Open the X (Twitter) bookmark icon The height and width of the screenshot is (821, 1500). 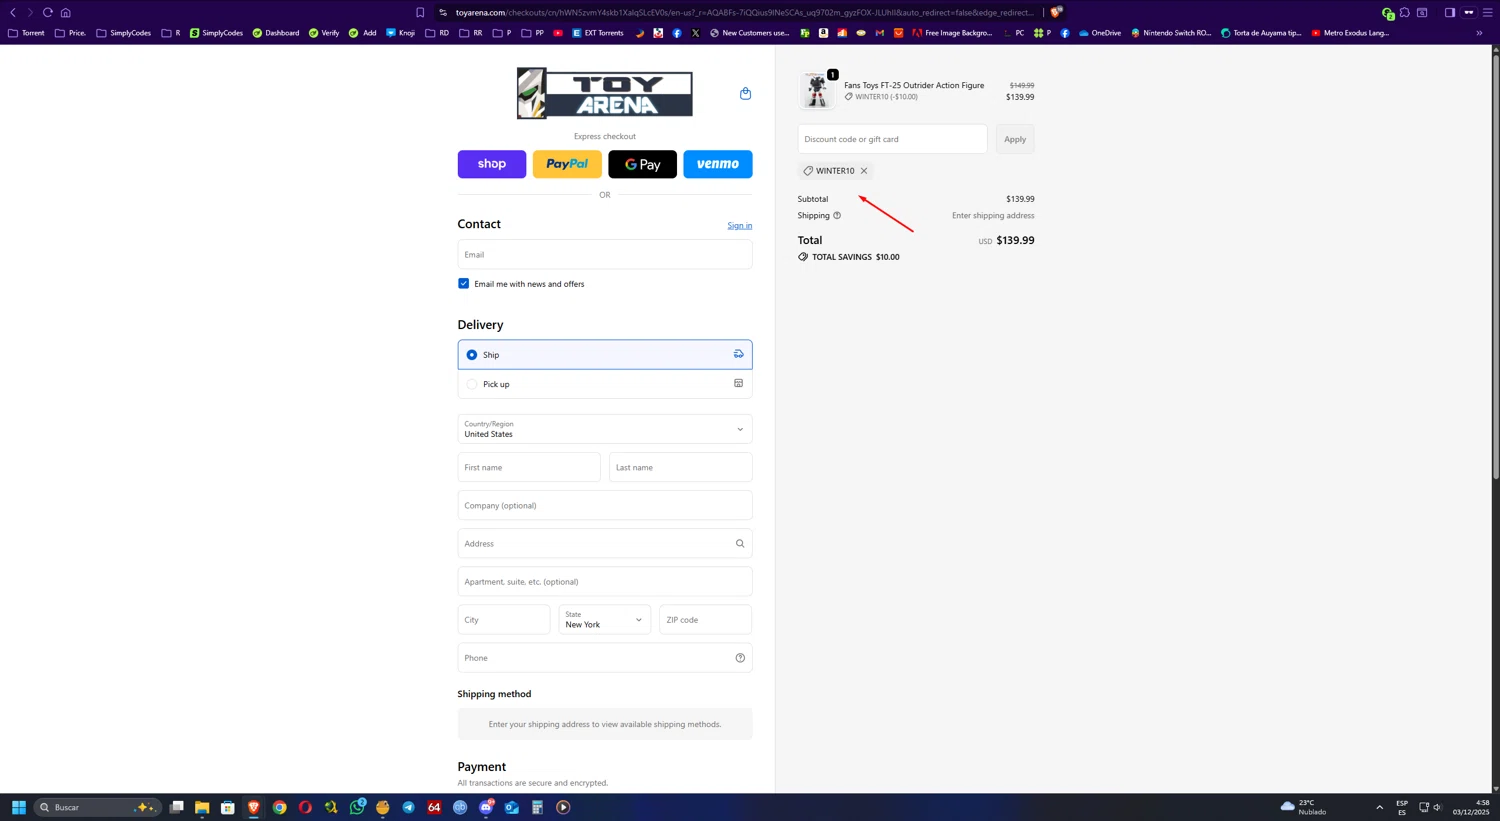(696, 33)
